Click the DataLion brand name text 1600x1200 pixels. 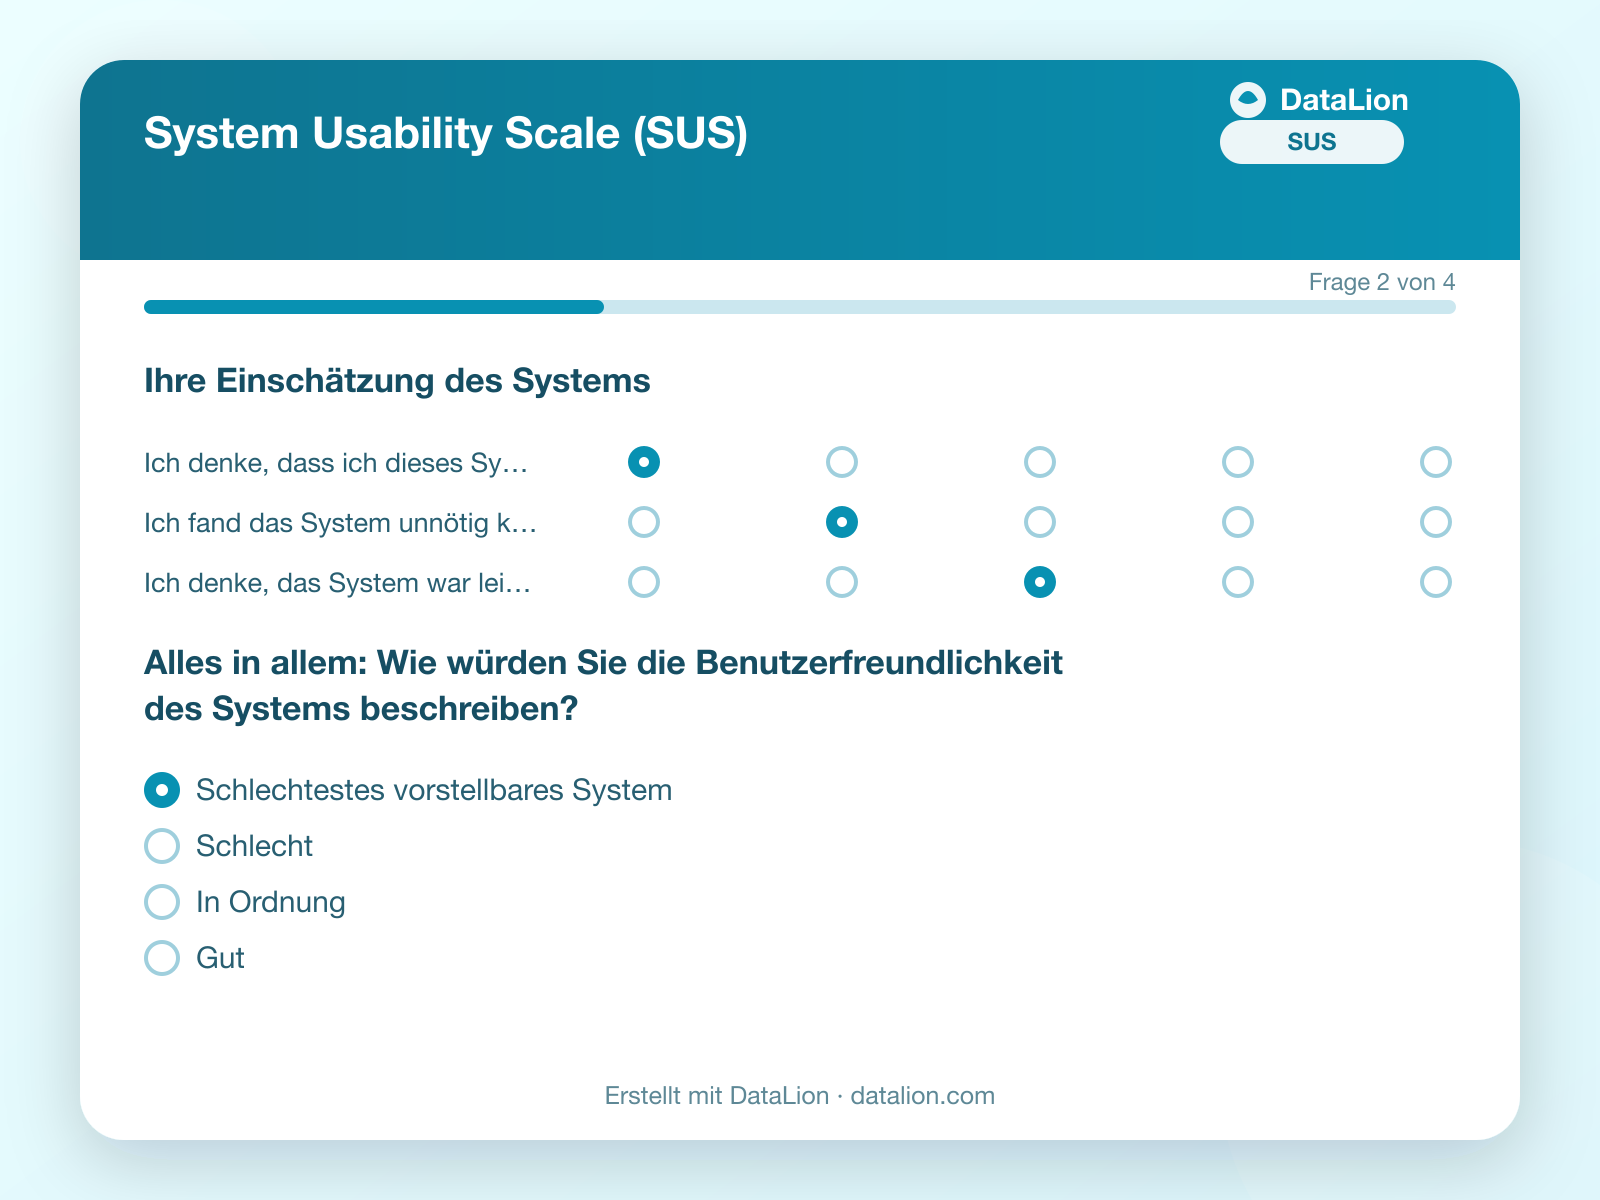[1344, 100]
